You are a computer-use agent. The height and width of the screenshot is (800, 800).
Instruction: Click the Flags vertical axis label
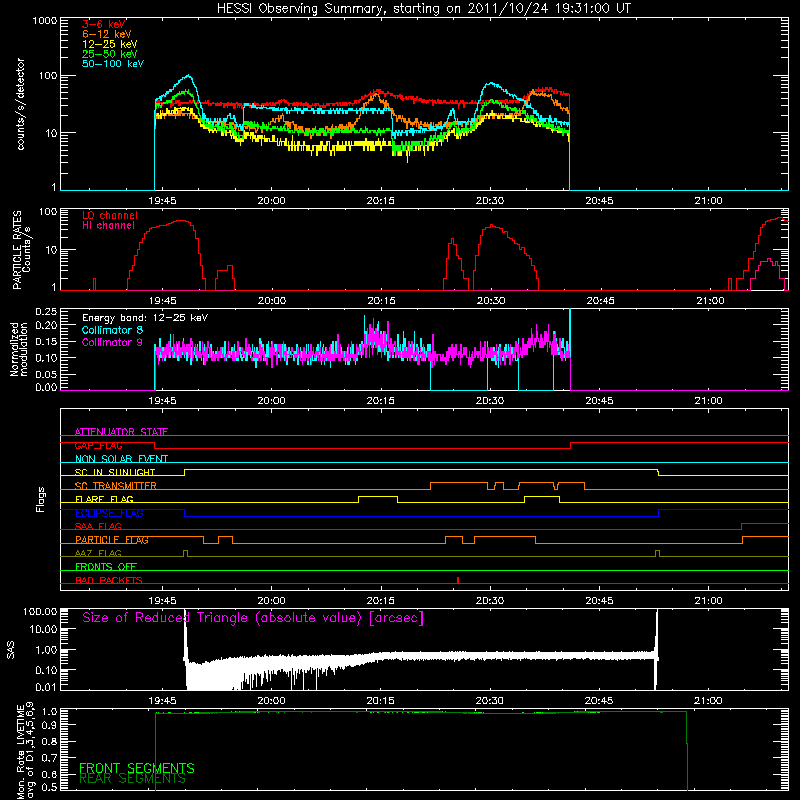pyautogui.click(x=41, y=499)
